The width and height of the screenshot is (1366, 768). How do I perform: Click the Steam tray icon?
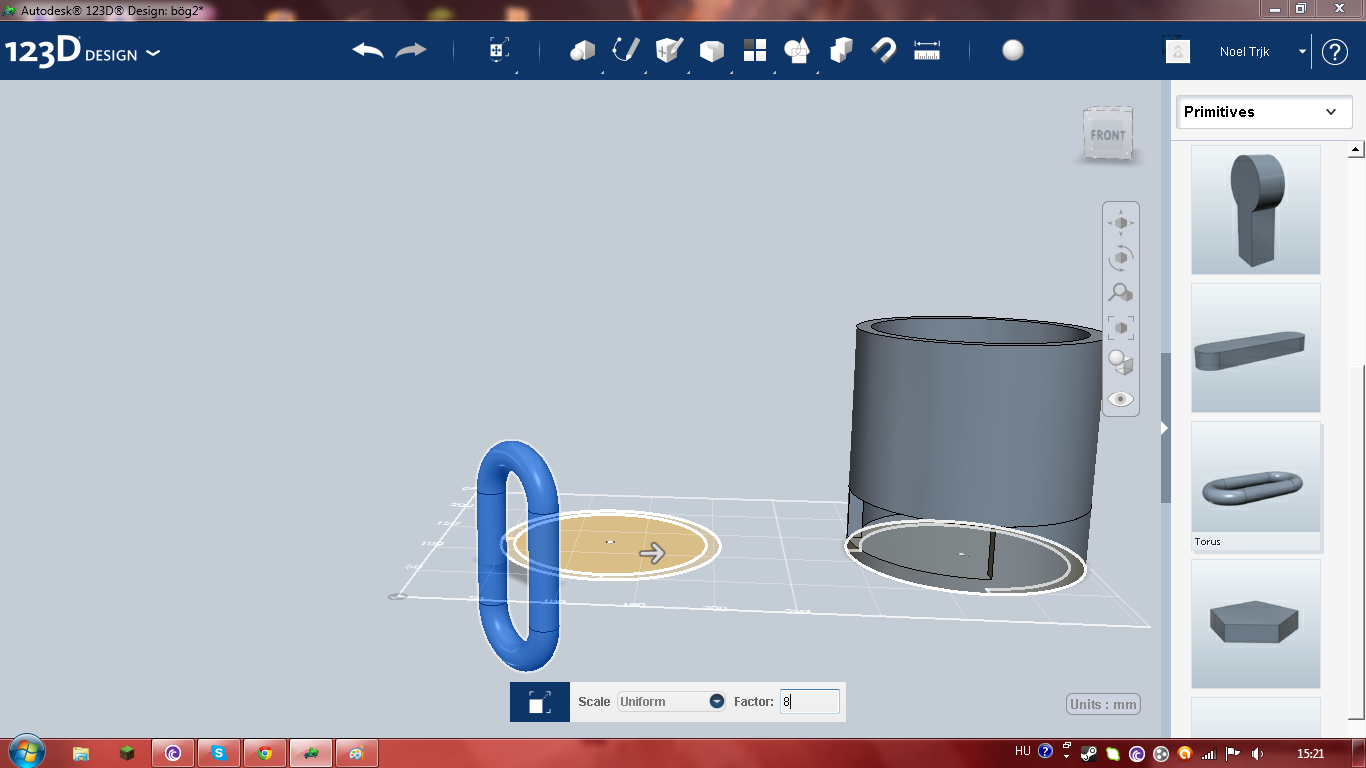pyautogui.click(x=1089, y=753)
